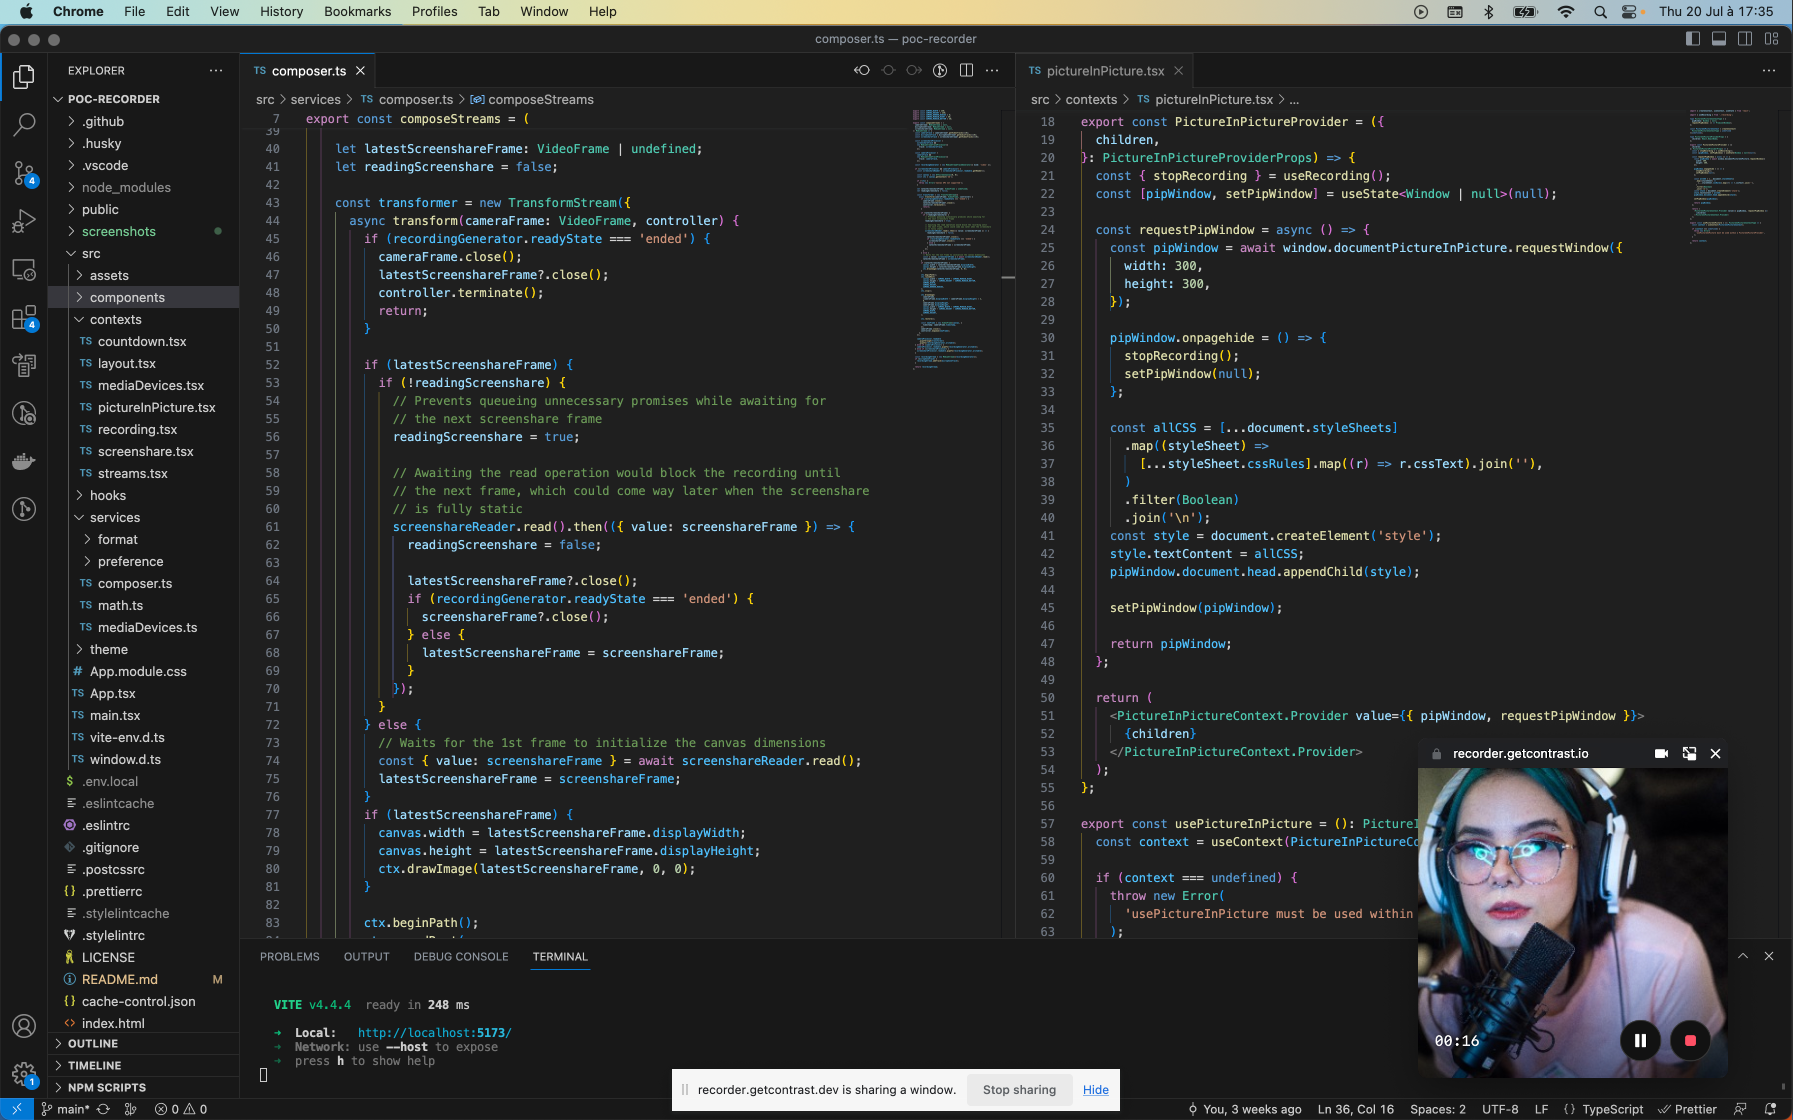1793x1120 pixels.
Task: Click composer.ts minimap code overview
Action: pyautogui.click(x=950, y=240)
